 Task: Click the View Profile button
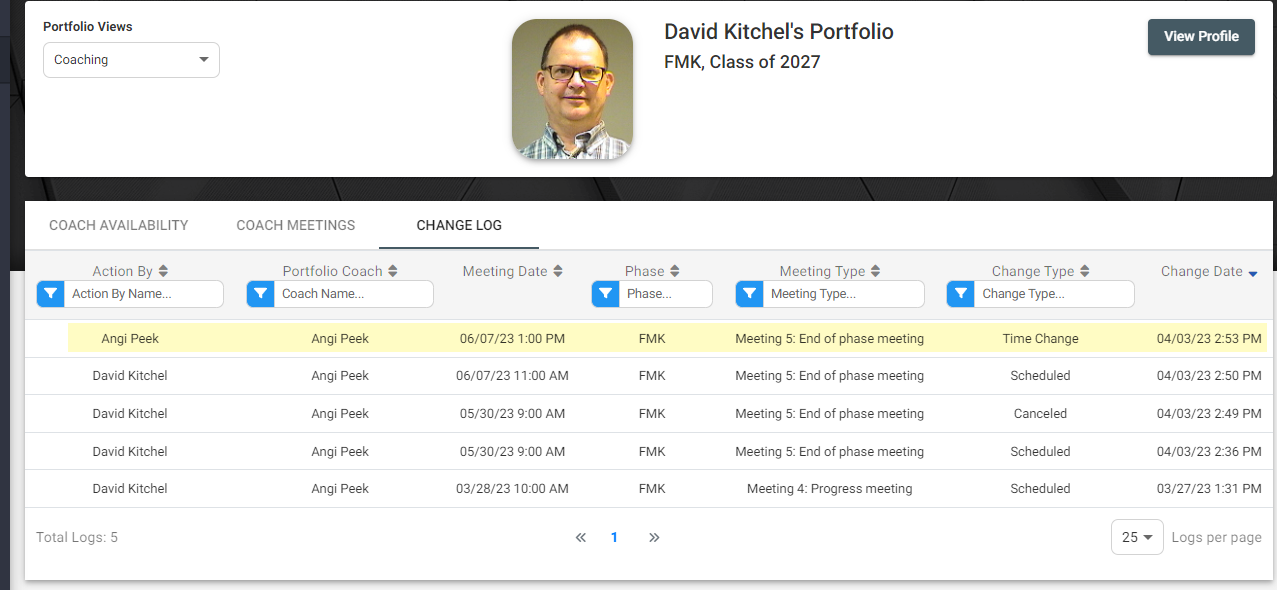pyautogui.click(x=1201, y=36)
